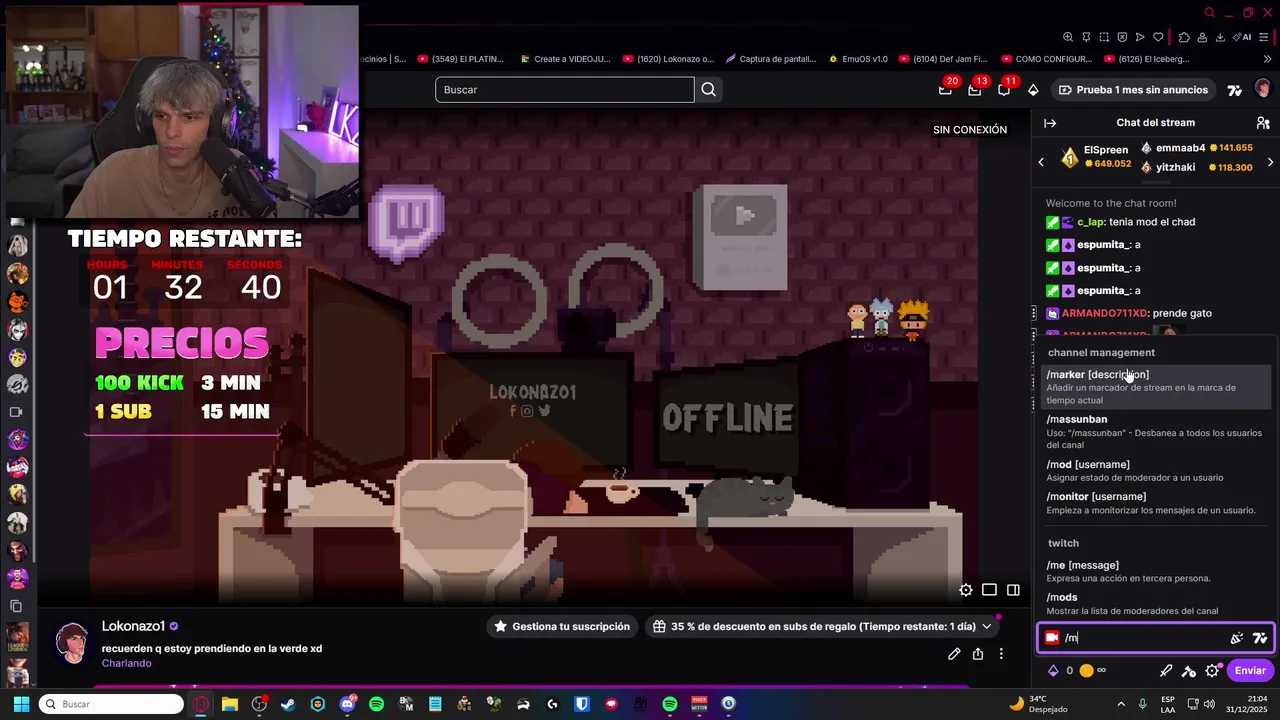Open the Charlando category link
The height and width of the screenshot is (720, 1280).
126,663
